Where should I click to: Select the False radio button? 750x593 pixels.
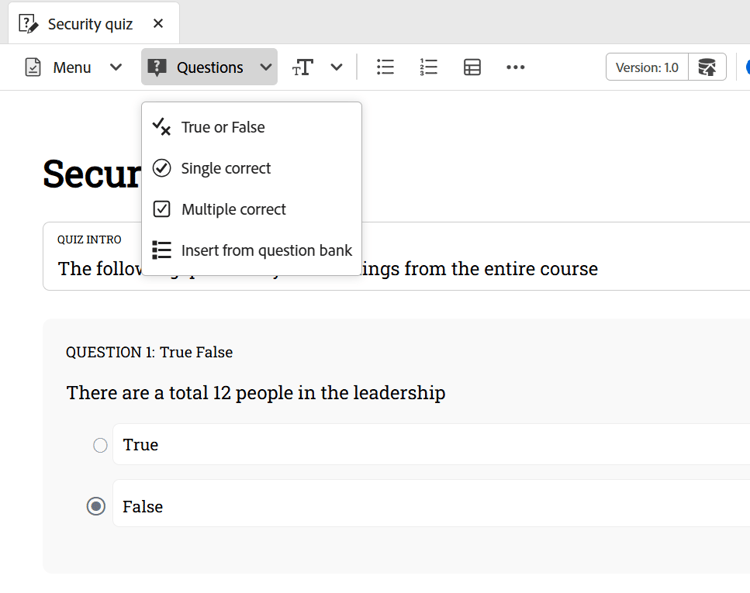(96, 506)
